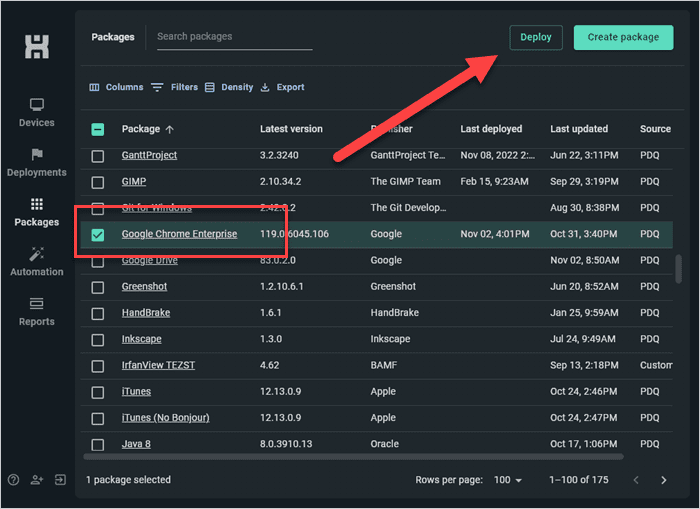Open the Deployments flag icon
Viewport: 700px width, 509px height.
click(x=37, y=154)
